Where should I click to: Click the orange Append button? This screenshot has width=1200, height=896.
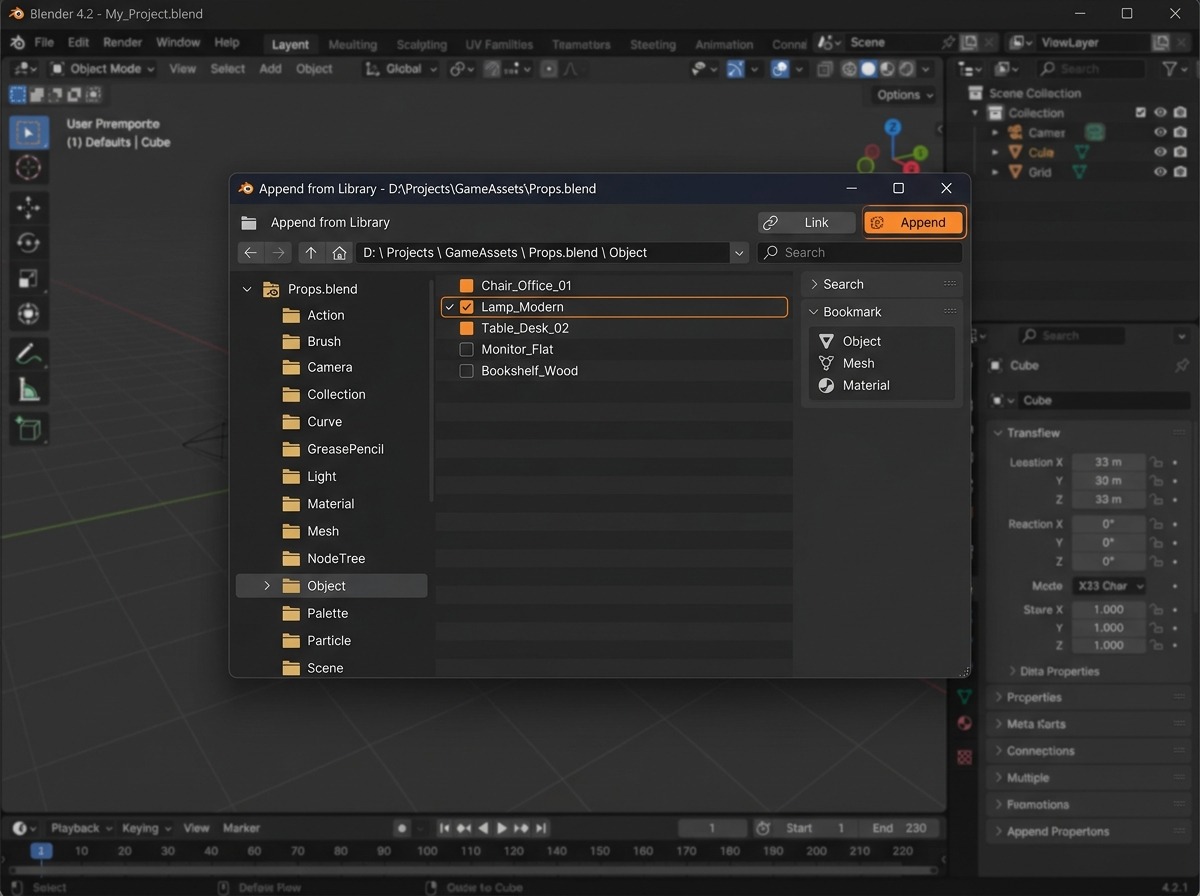click(x=914, y=223)
